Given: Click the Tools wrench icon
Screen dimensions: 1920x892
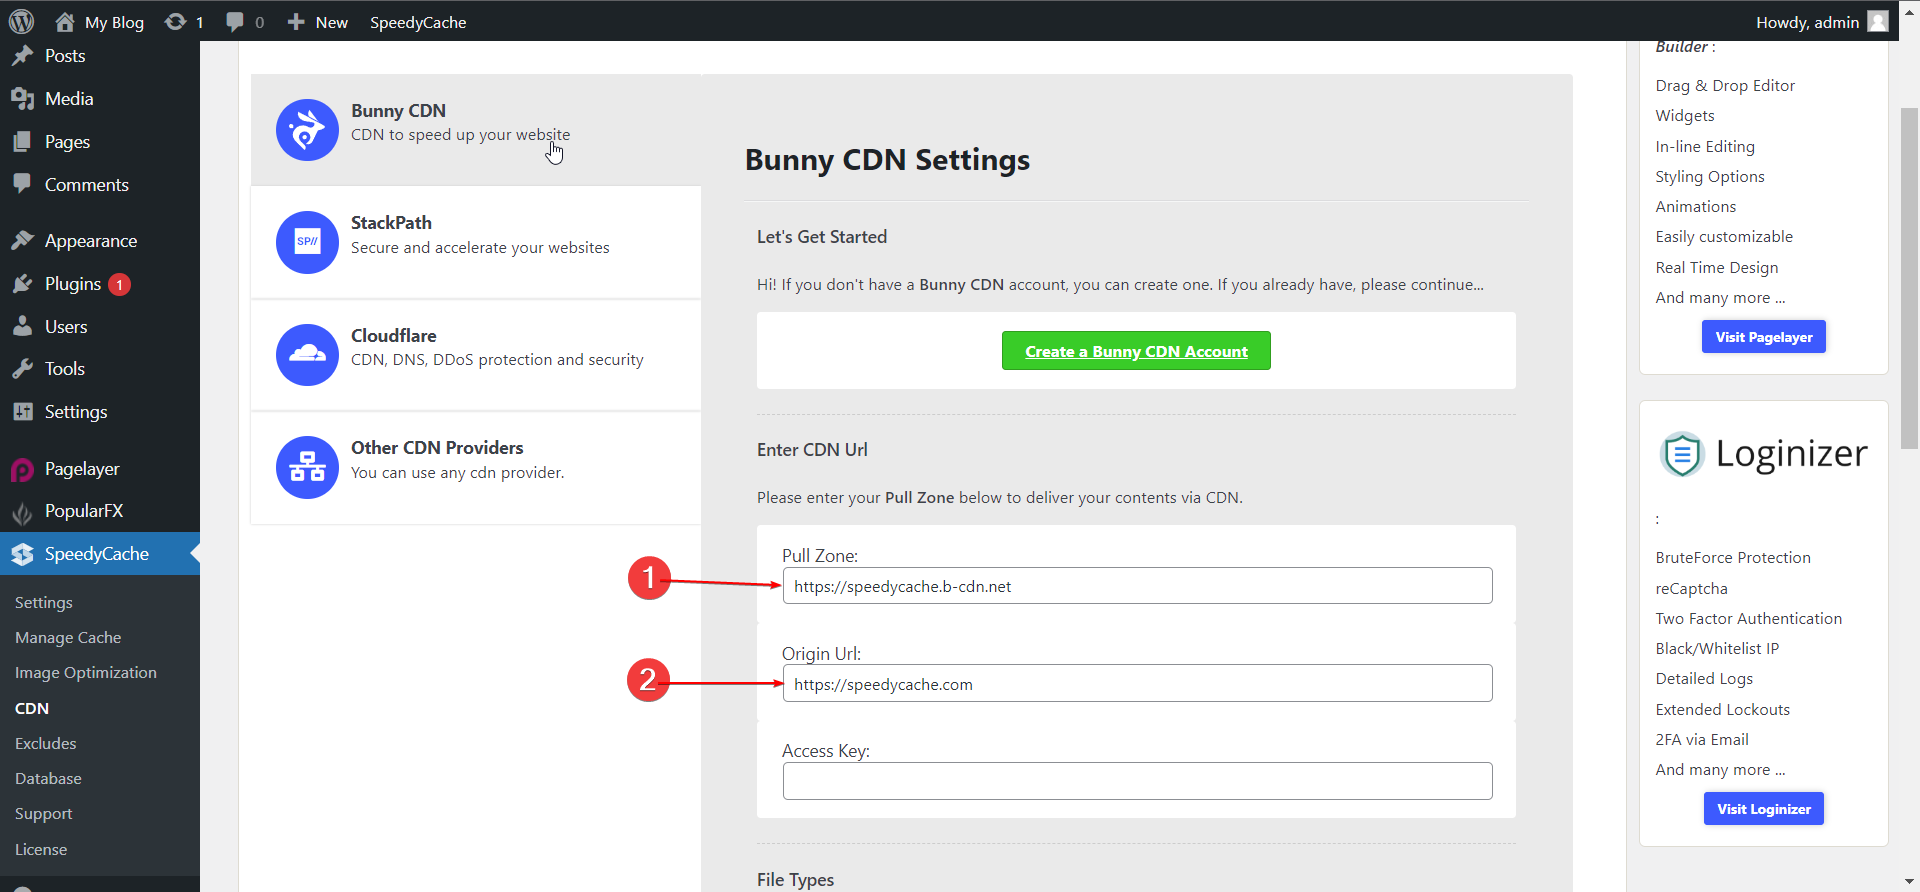Looking at the screenshot, I should coord(22,369).
